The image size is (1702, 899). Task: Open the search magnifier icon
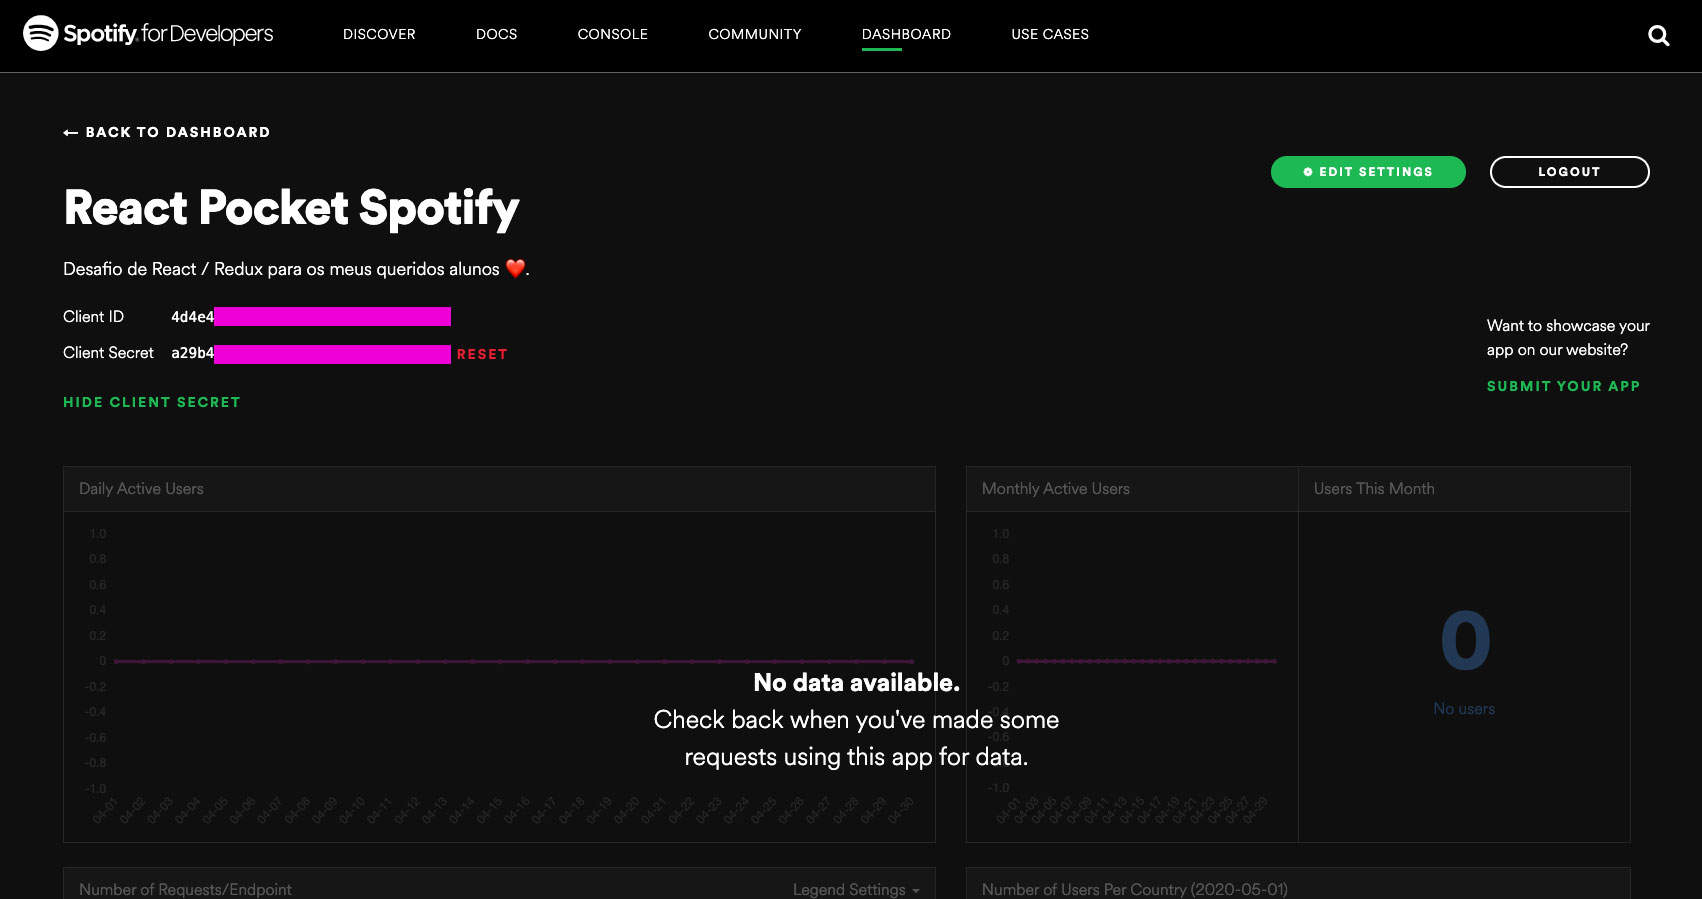coord(1658,35)
